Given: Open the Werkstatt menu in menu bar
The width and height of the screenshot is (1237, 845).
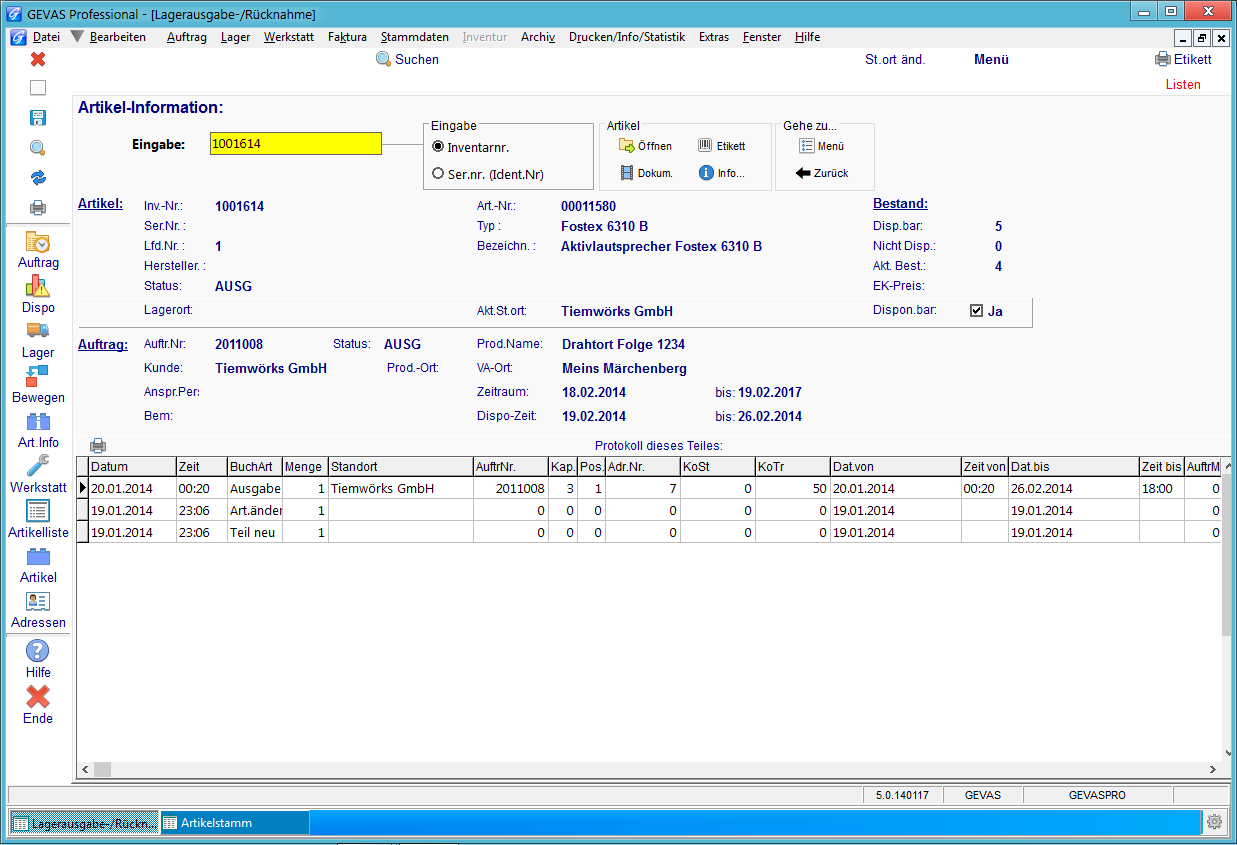Looking at the screenshot, I should tap(289, 37).
